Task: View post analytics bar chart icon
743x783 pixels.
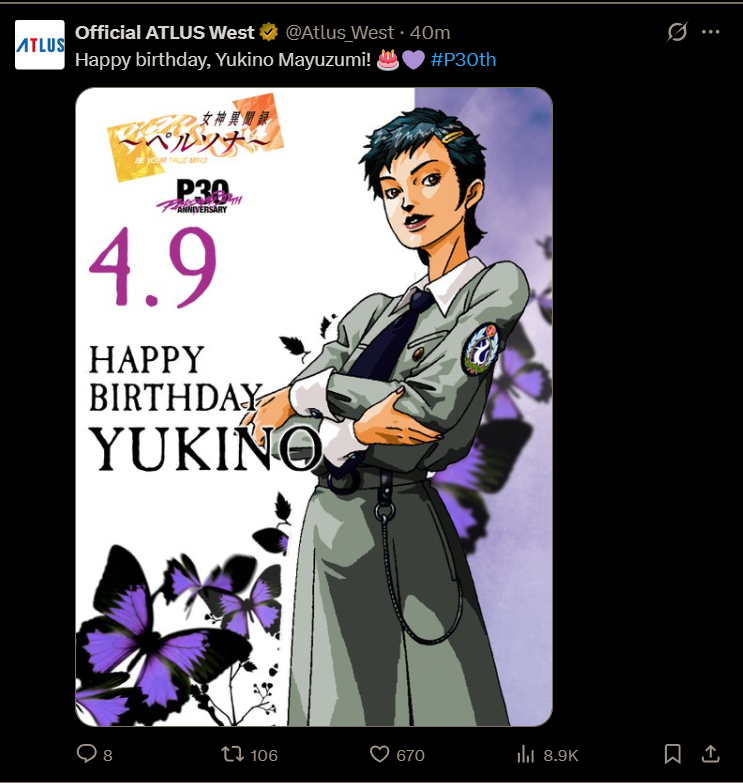Action: point(525,754)
